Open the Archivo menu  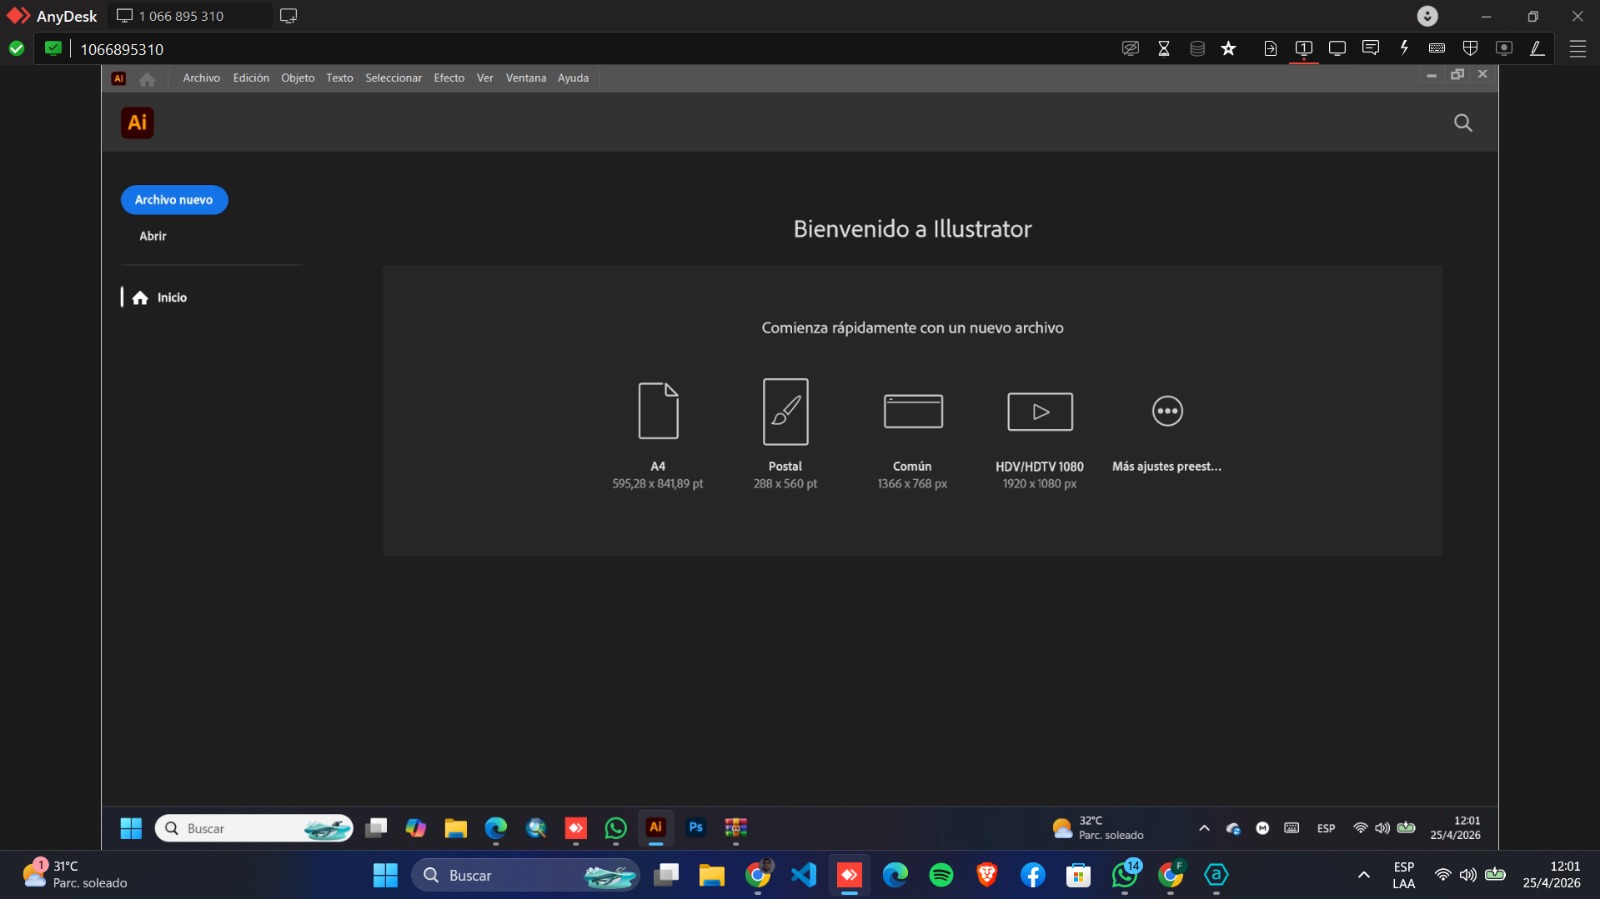pos(201,78)
